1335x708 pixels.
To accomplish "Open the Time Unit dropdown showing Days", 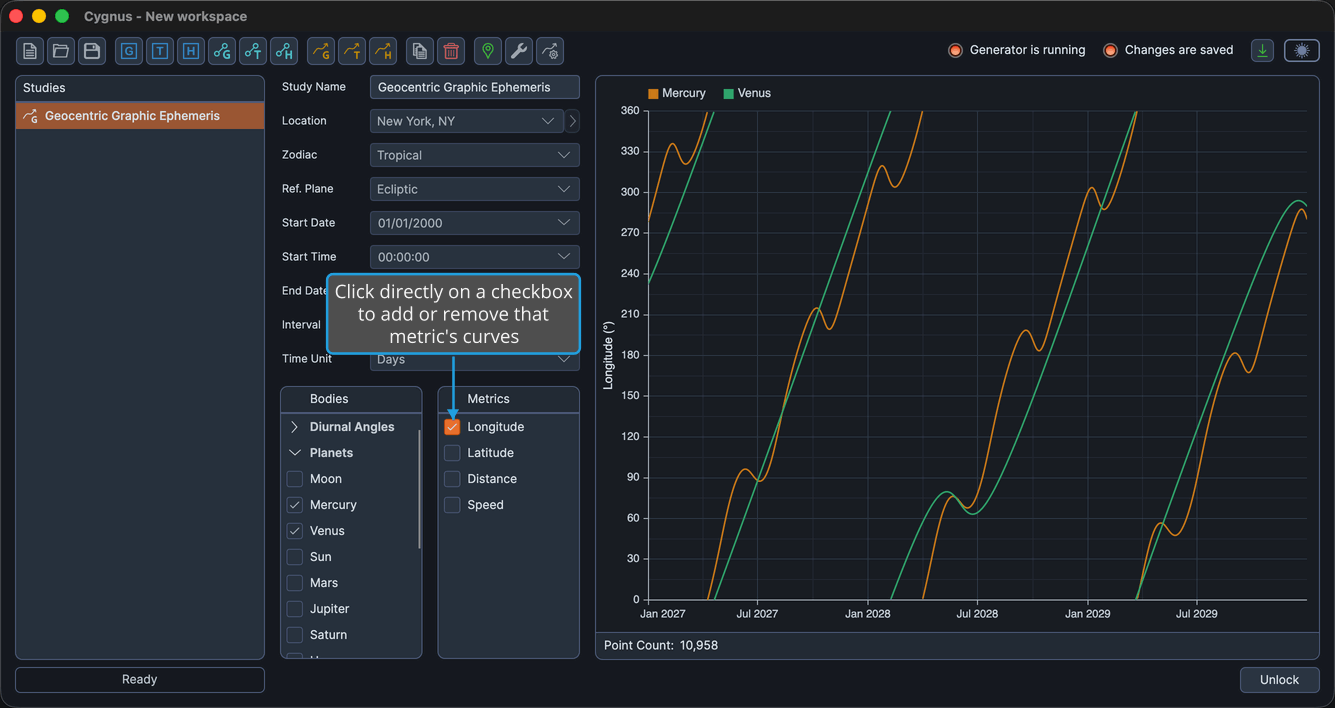I will click(475, 360).
